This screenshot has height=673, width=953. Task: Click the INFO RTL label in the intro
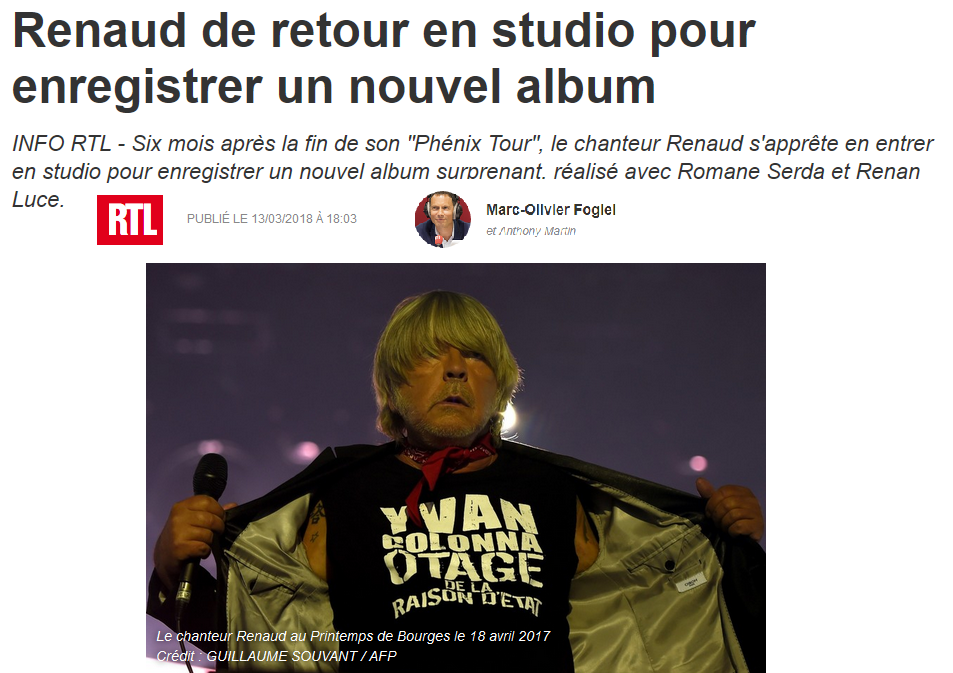pyautogui.click(x=61, y=144)
